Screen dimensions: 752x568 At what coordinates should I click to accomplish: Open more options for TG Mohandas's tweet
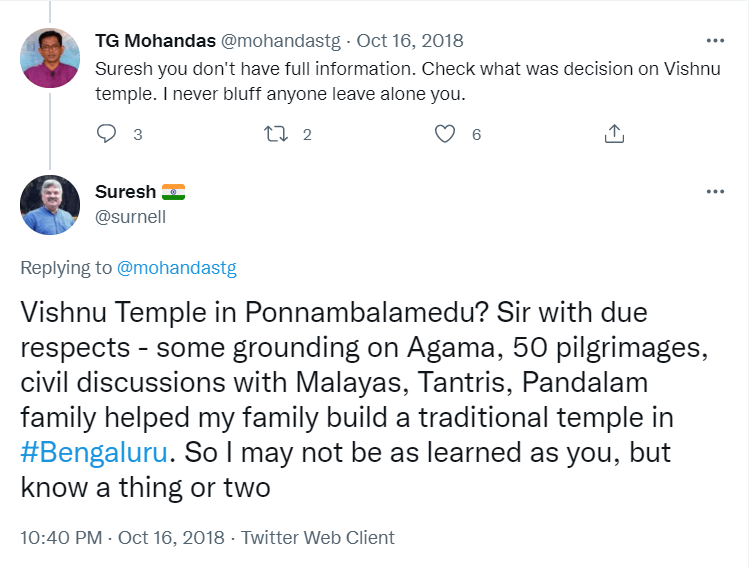click(715, 42)
